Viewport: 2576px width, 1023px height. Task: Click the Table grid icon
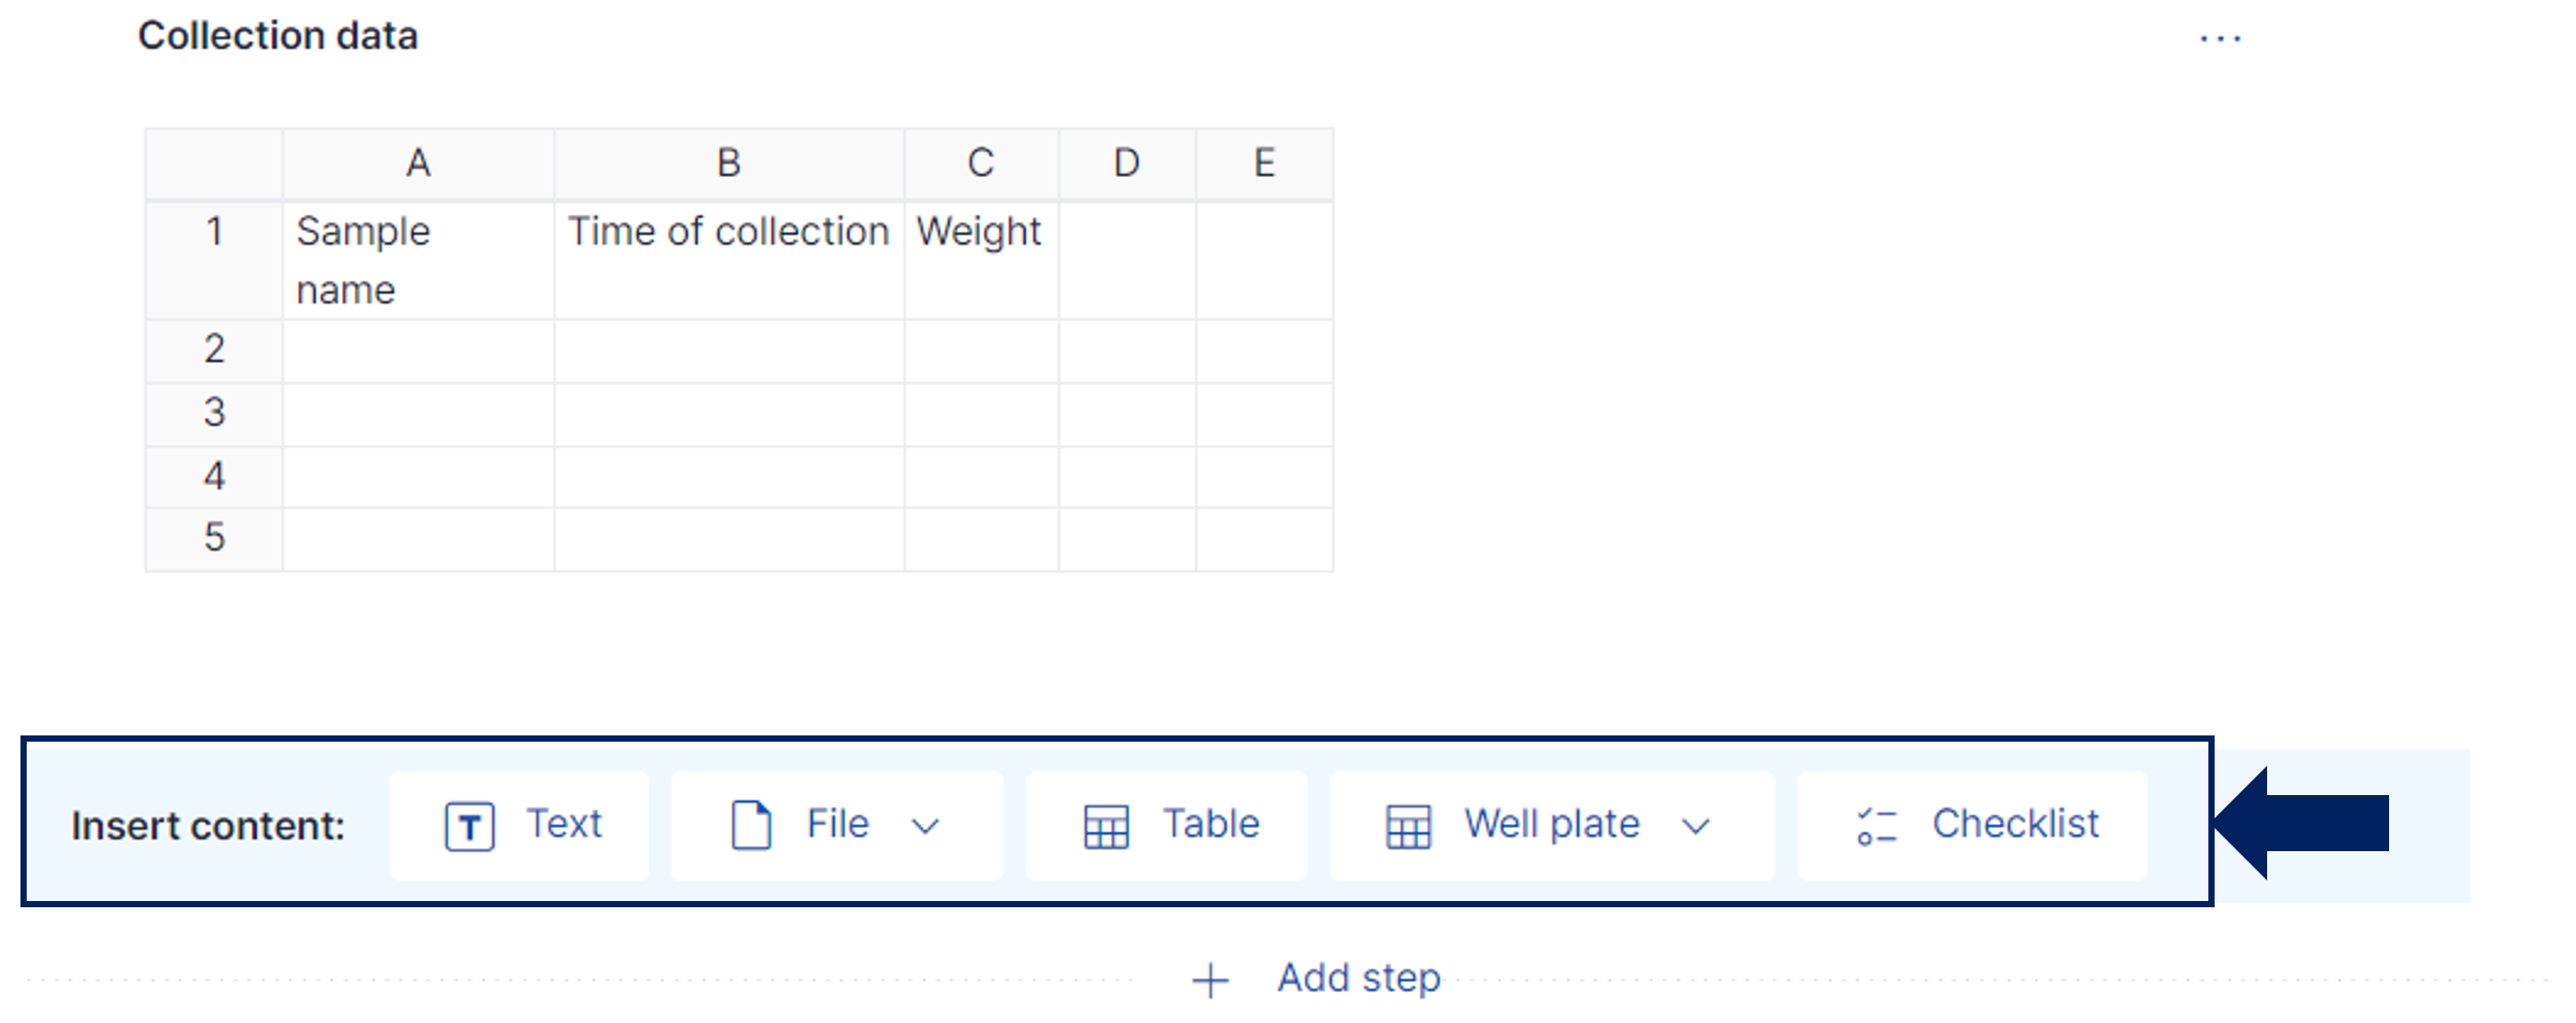1106,826
